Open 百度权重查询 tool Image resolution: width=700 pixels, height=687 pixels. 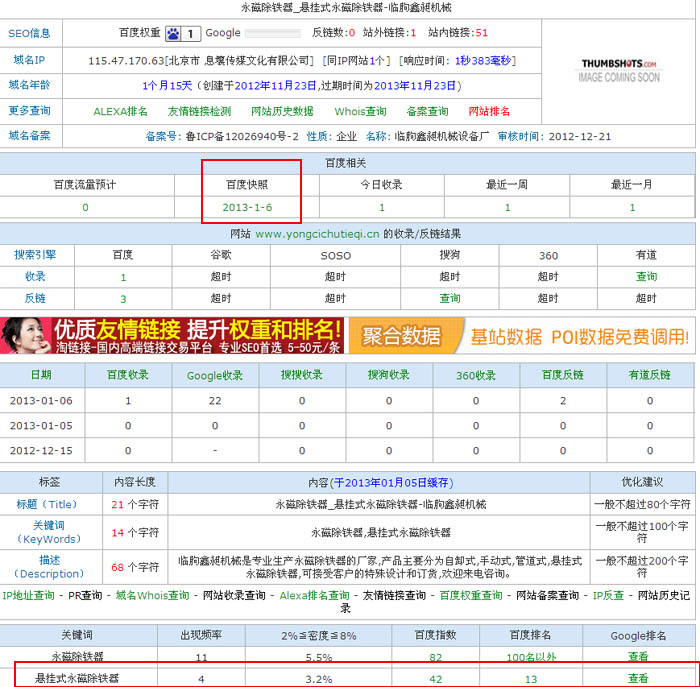pos(471,595)
